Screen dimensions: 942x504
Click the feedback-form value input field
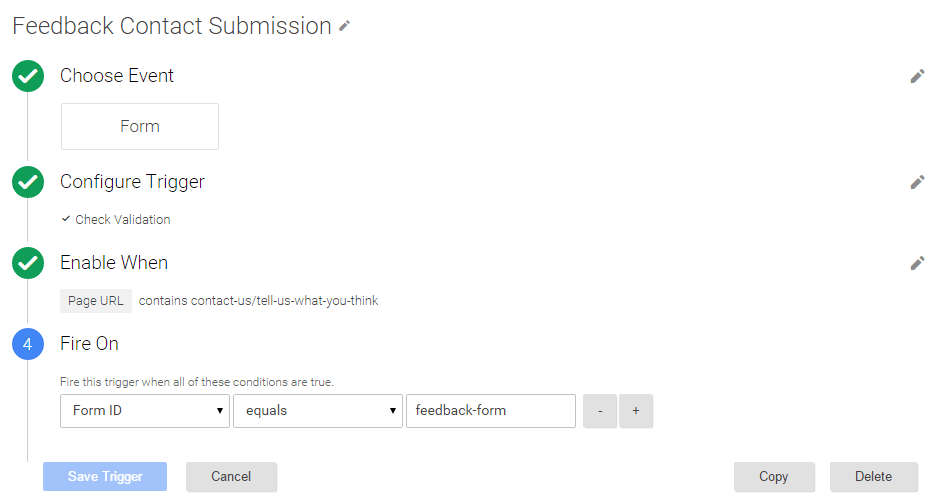point(491,411)
